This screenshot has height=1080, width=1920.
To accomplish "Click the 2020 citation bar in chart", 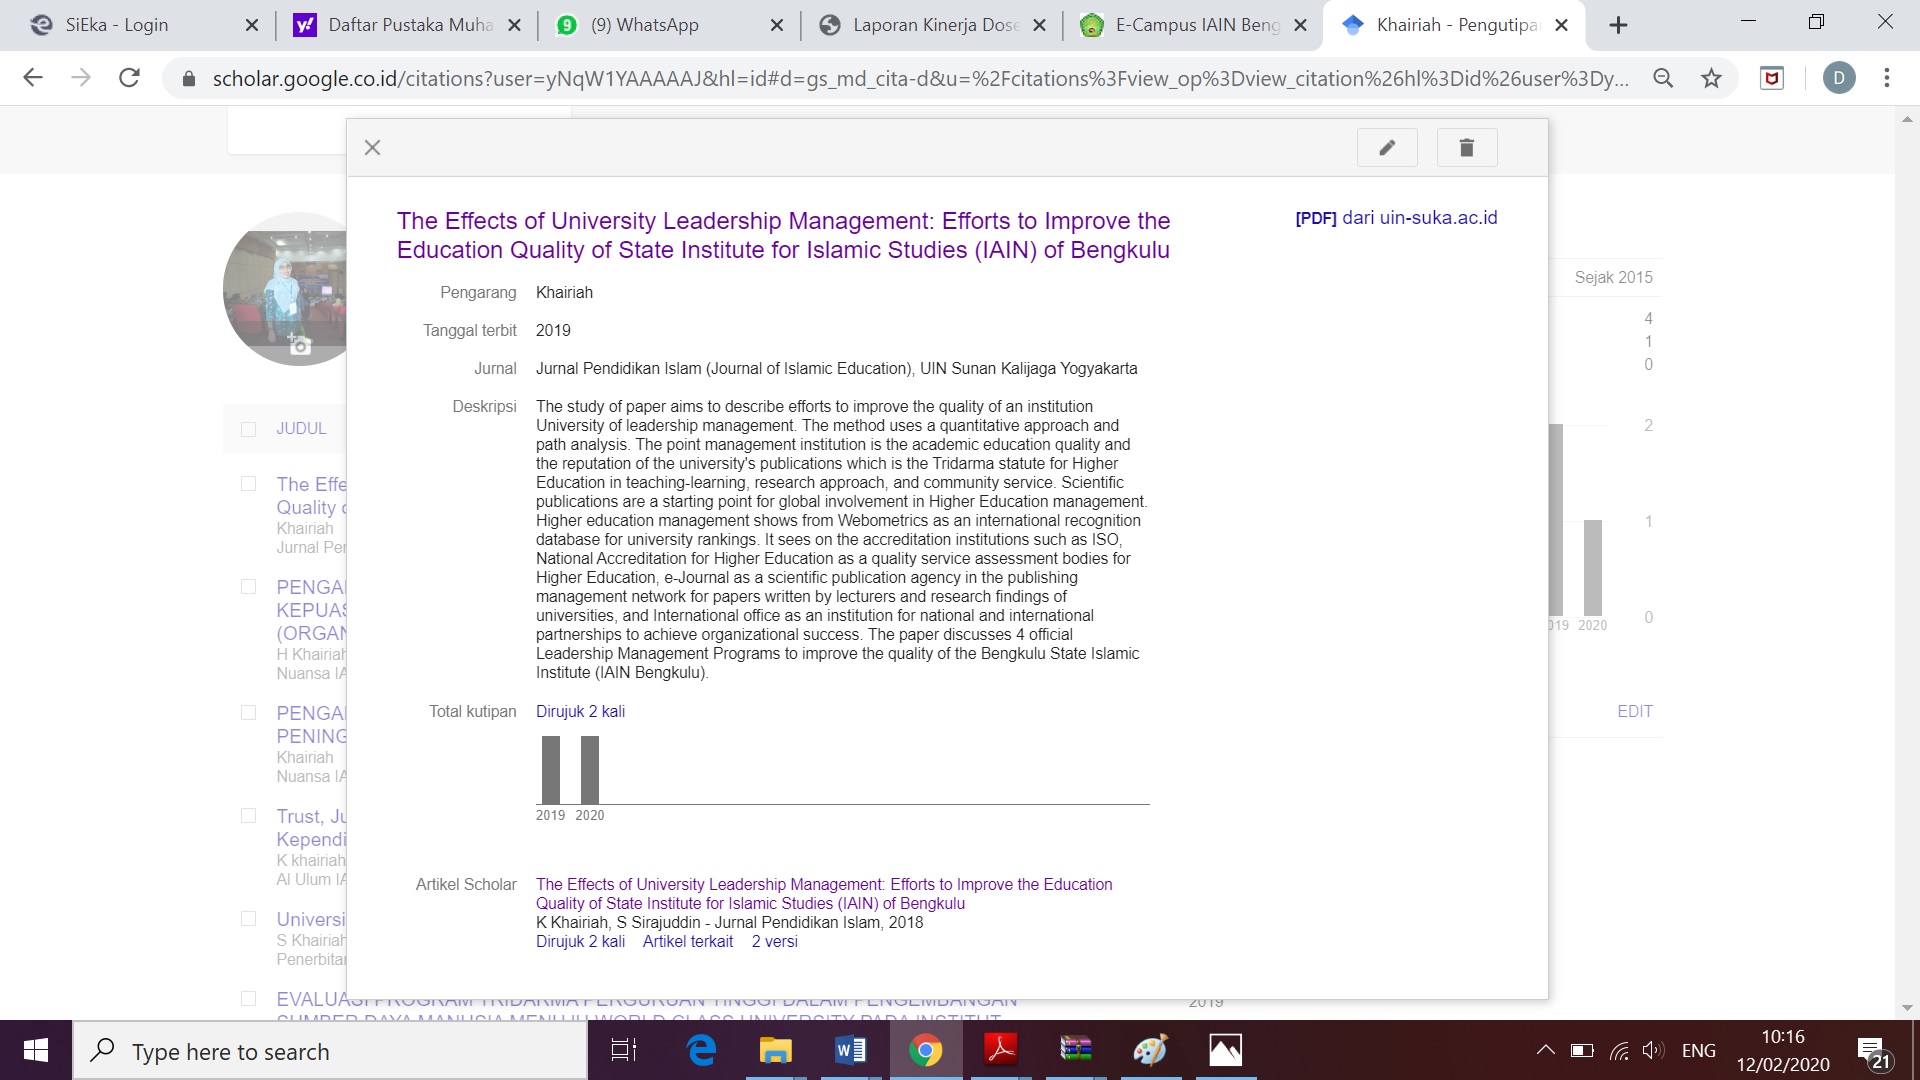I will coord(590,770).
